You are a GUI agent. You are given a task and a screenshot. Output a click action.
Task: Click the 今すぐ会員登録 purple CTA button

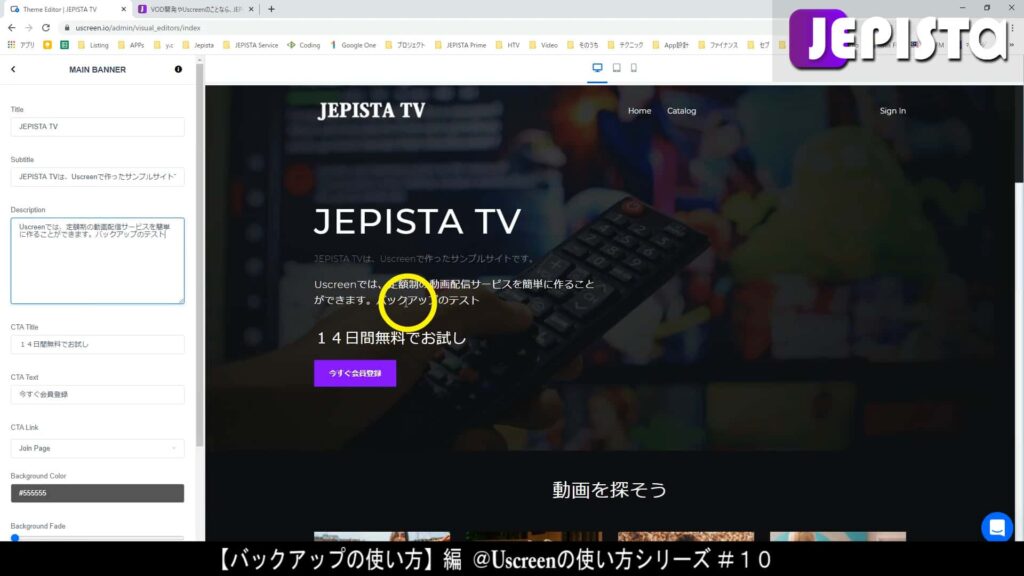(355, 372)
